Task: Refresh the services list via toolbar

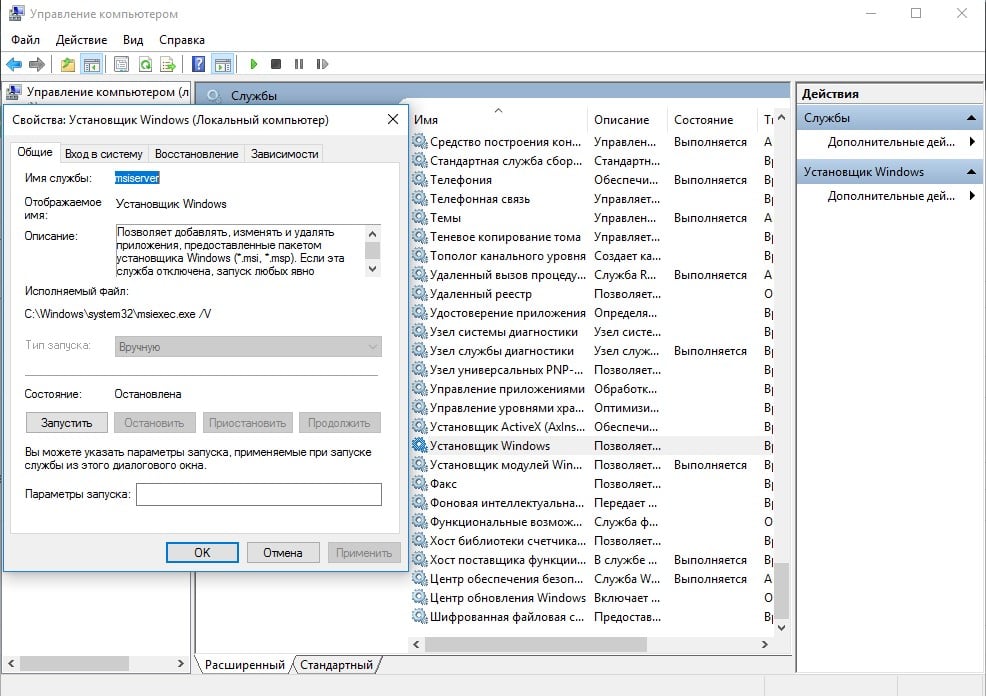Action: click(145, 64)
